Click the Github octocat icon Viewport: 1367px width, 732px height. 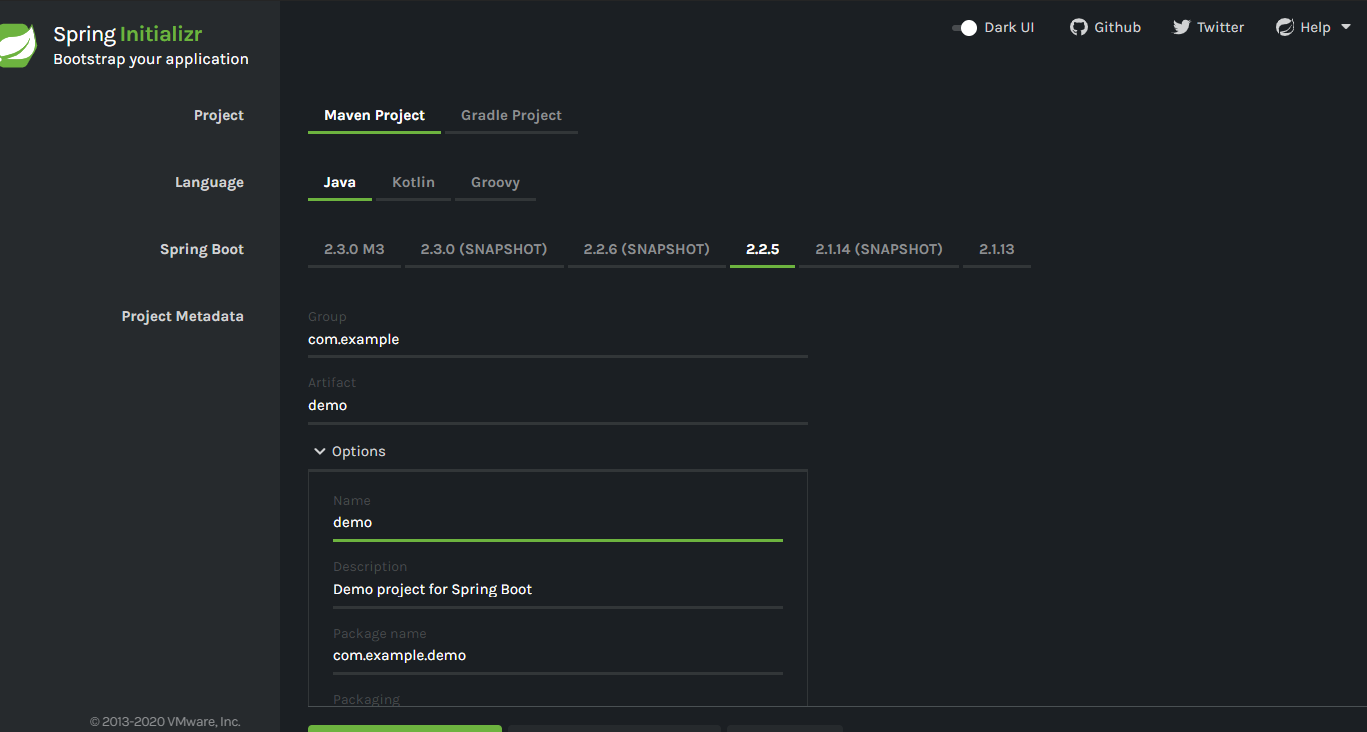click(x=1078, y=27)
